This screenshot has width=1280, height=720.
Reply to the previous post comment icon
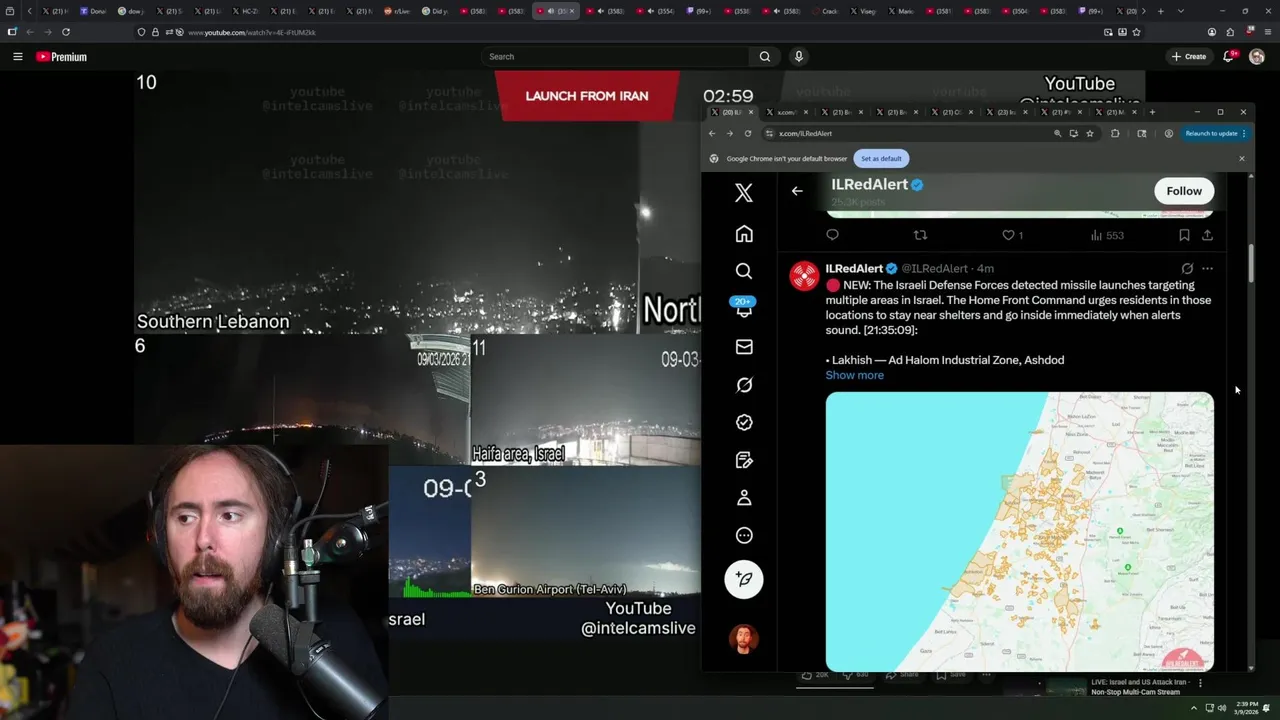[832, 235]
